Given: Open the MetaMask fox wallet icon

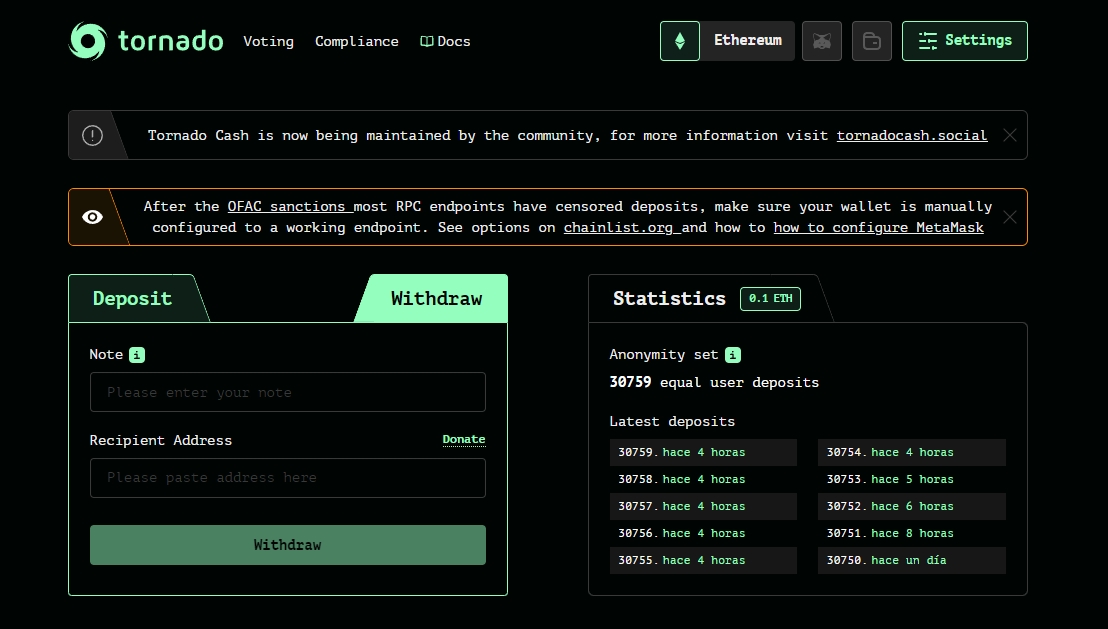Looking at the screenshot, I should (822, 41).
